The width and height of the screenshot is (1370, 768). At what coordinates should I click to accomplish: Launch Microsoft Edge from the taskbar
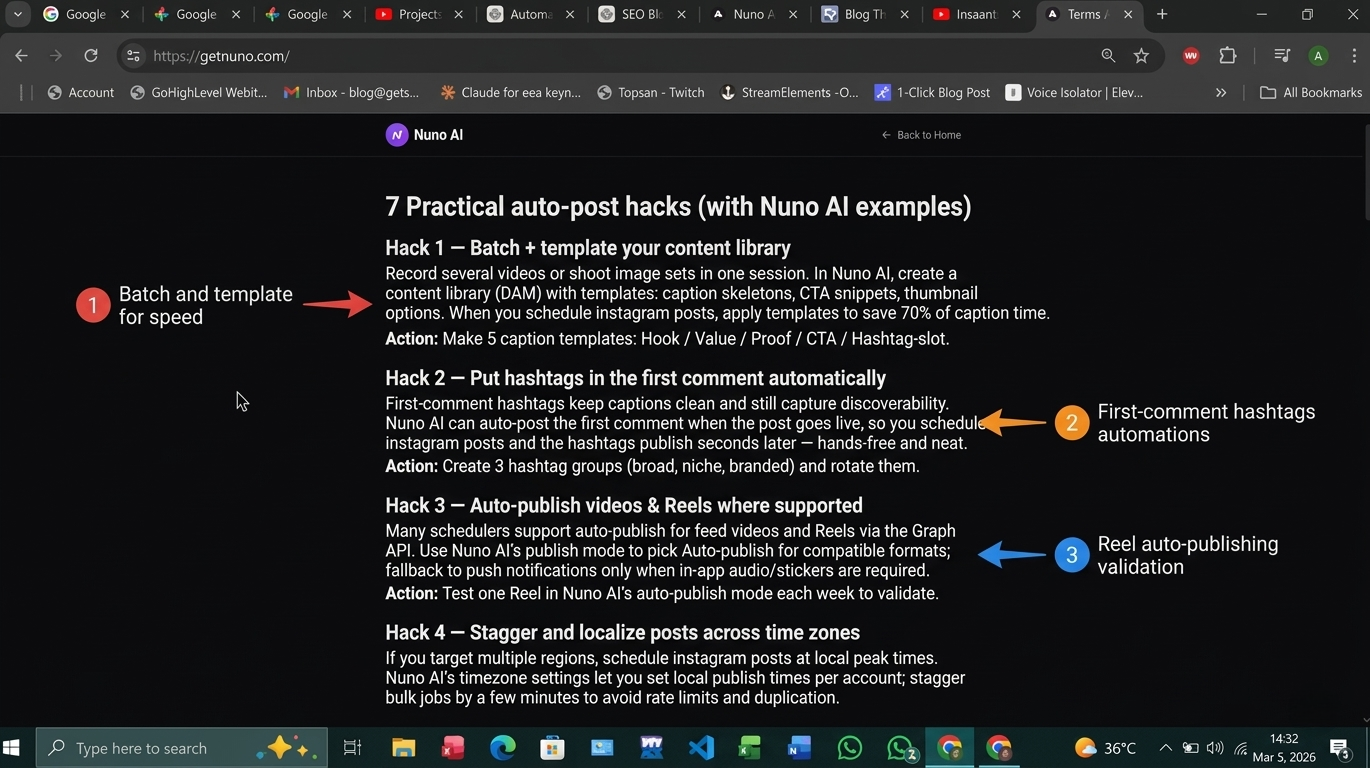(x=502, y=748)
